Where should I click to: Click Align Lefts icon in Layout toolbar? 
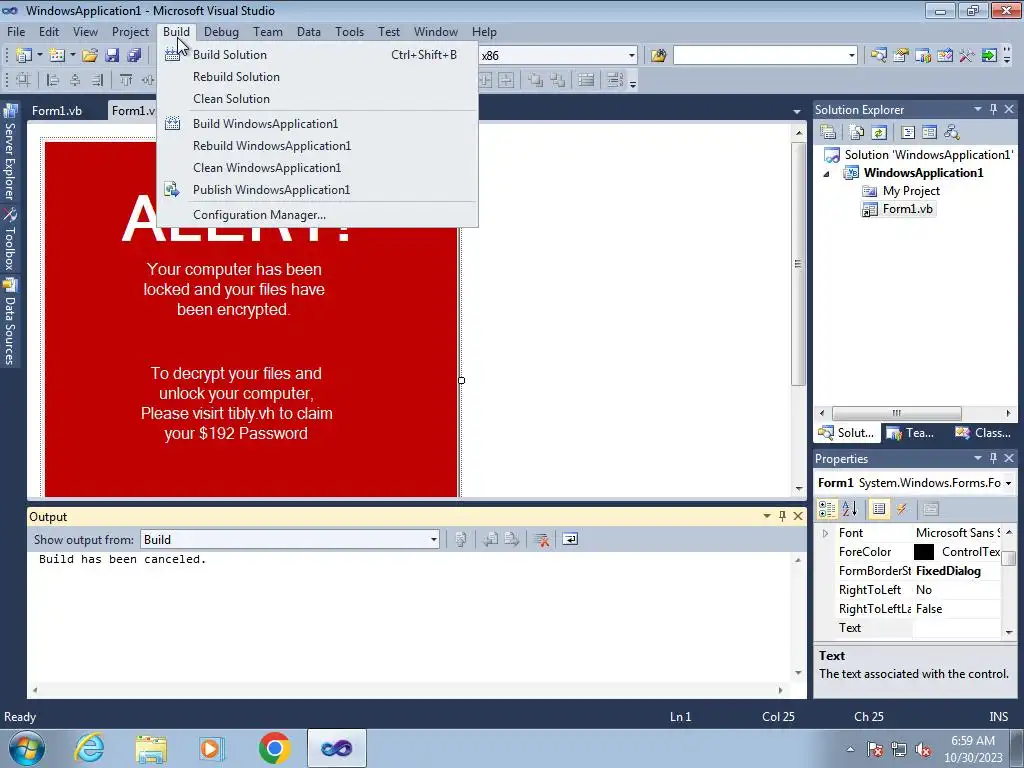pyautogui.click(x=53, y=80)
